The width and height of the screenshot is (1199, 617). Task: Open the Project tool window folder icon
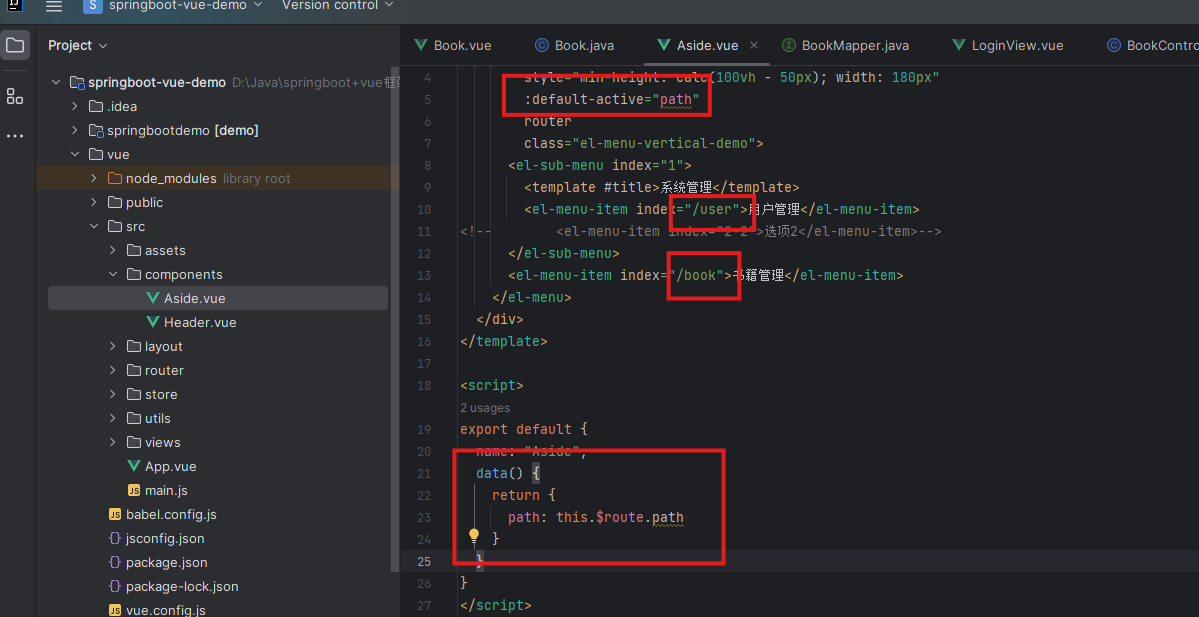coord(15,45)
